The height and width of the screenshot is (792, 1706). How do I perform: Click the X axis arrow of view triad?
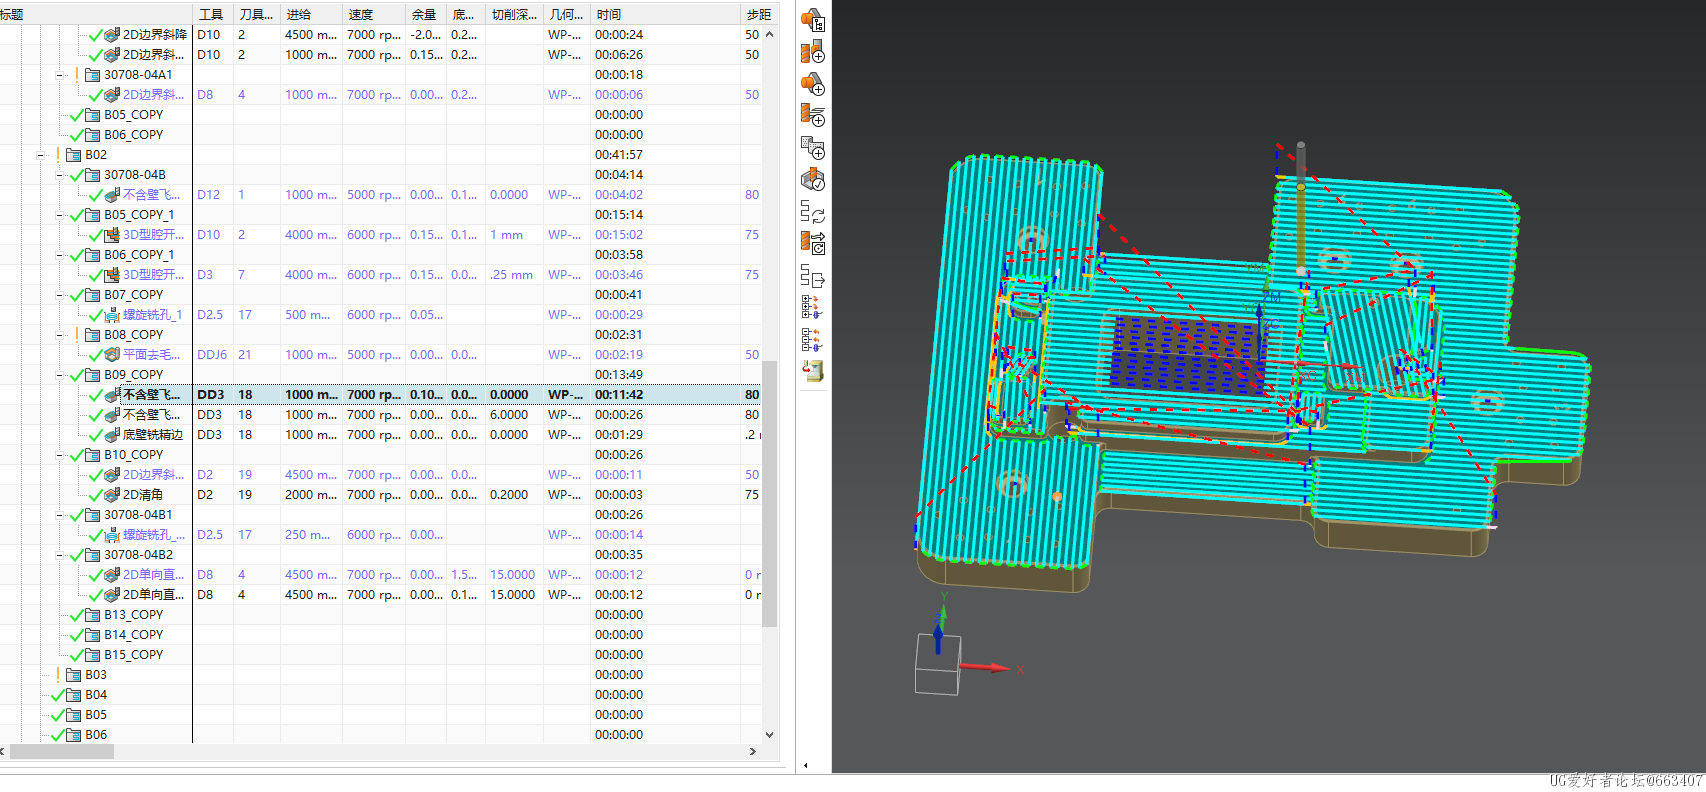988,667
